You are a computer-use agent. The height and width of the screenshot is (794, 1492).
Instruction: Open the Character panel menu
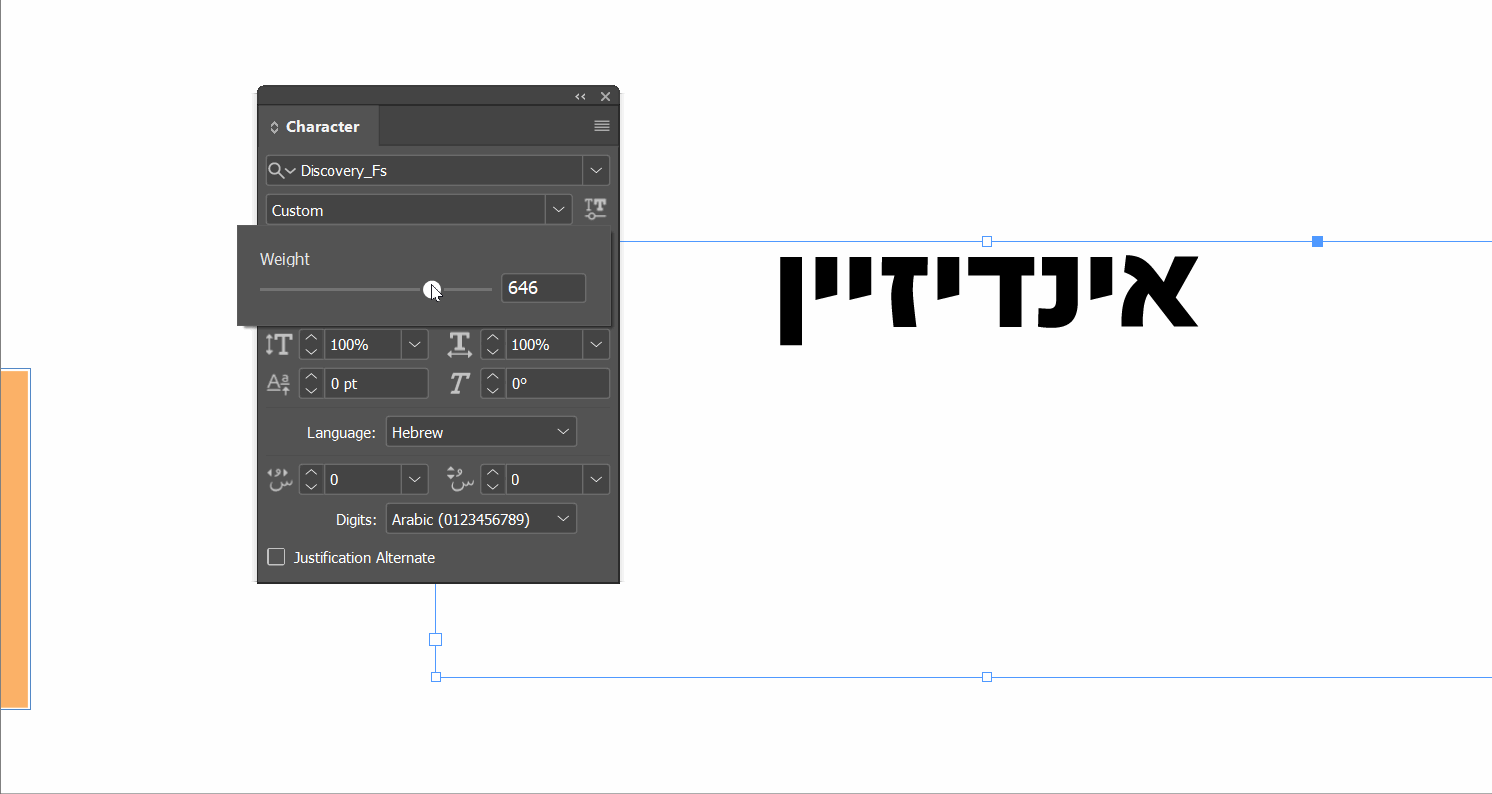tap(601, 126)
